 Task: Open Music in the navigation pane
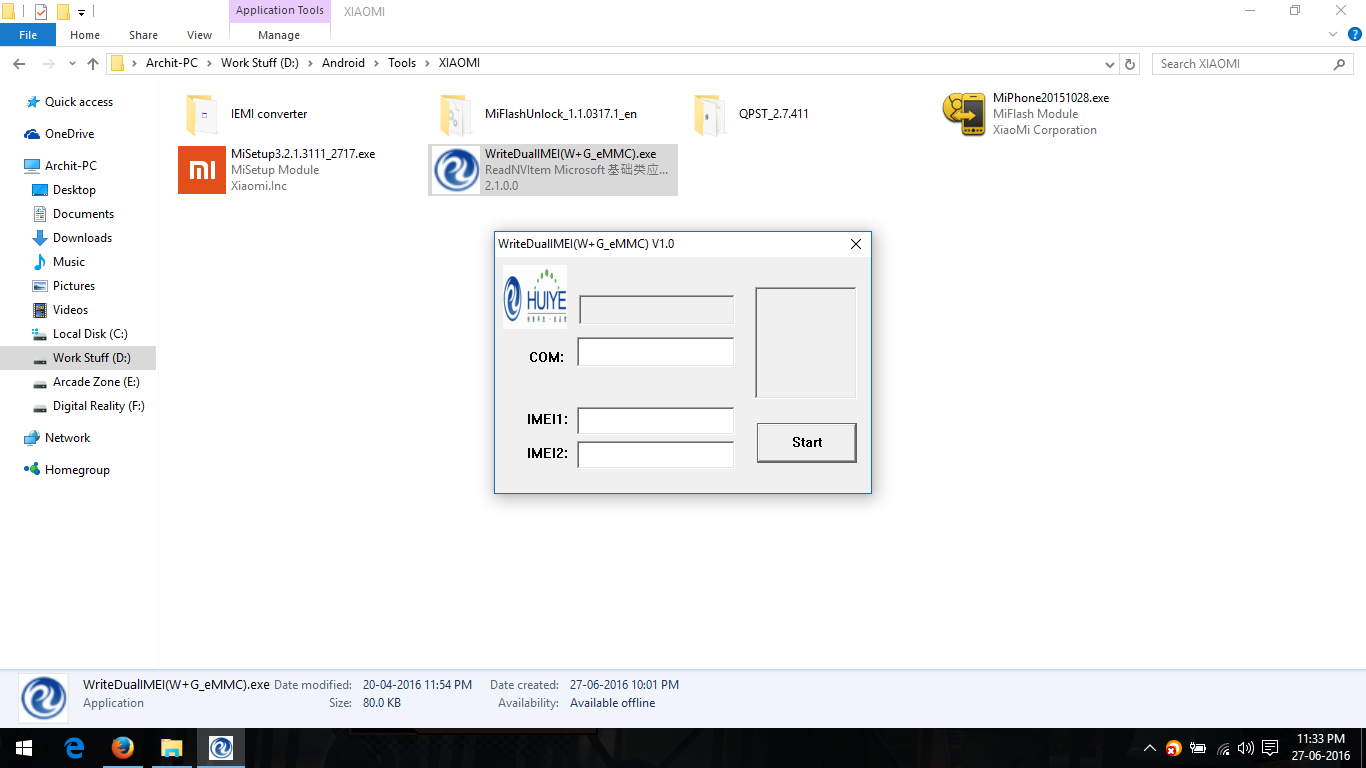68,262
